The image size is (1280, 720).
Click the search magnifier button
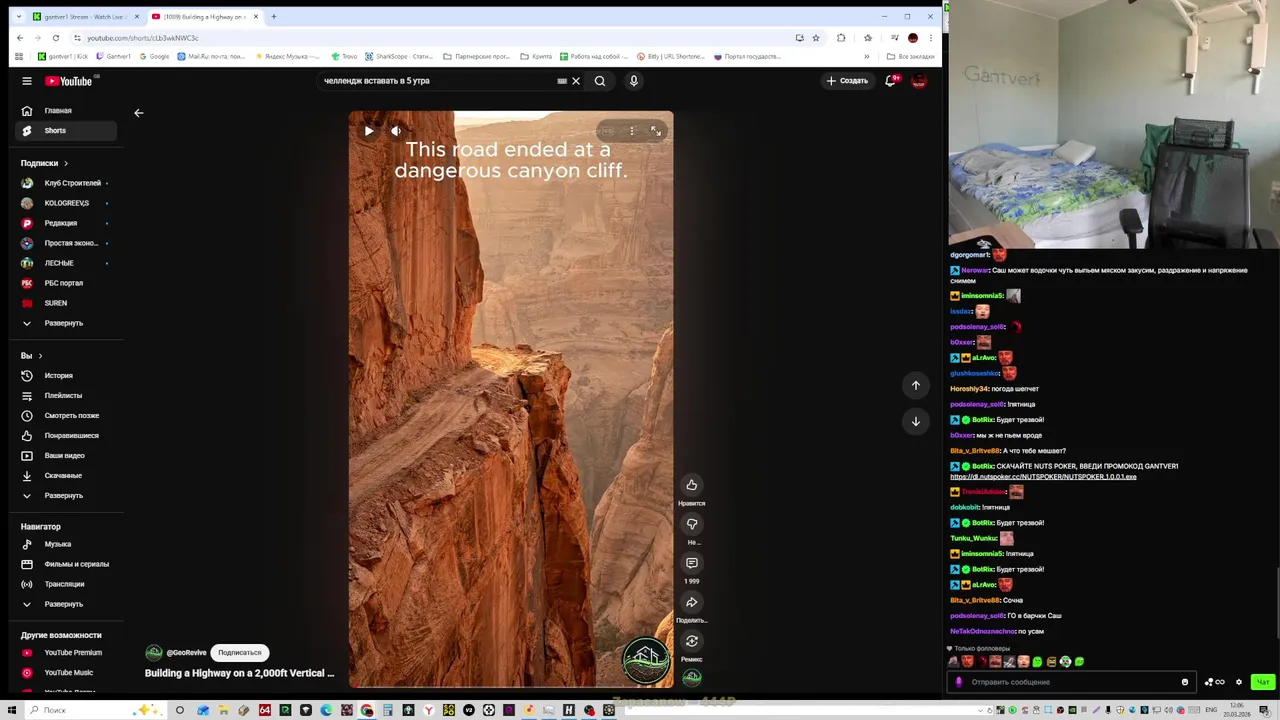(600, 81)
